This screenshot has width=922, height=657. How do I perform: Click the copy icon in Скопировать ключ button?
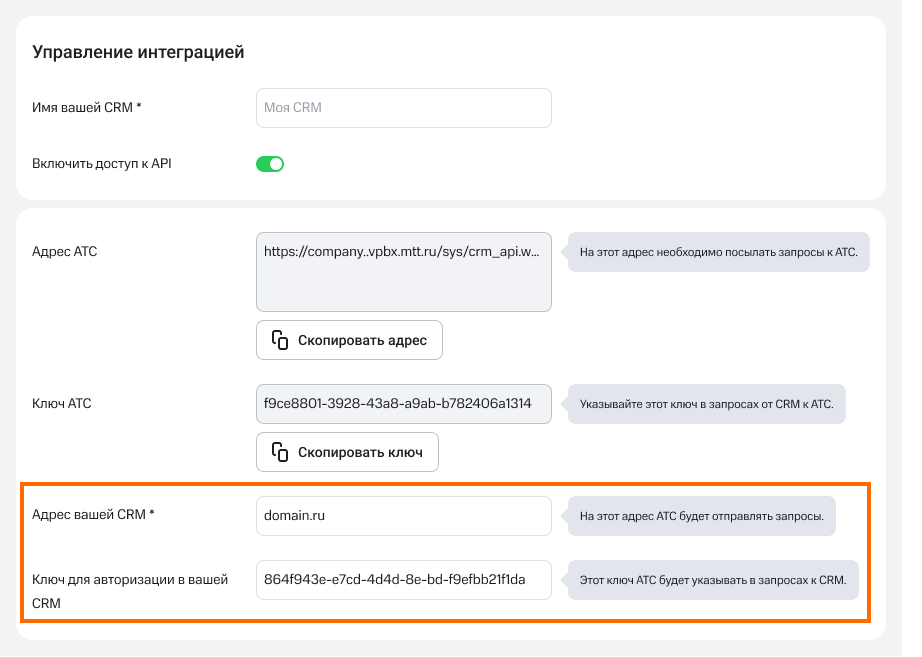(x=280, y=452)
